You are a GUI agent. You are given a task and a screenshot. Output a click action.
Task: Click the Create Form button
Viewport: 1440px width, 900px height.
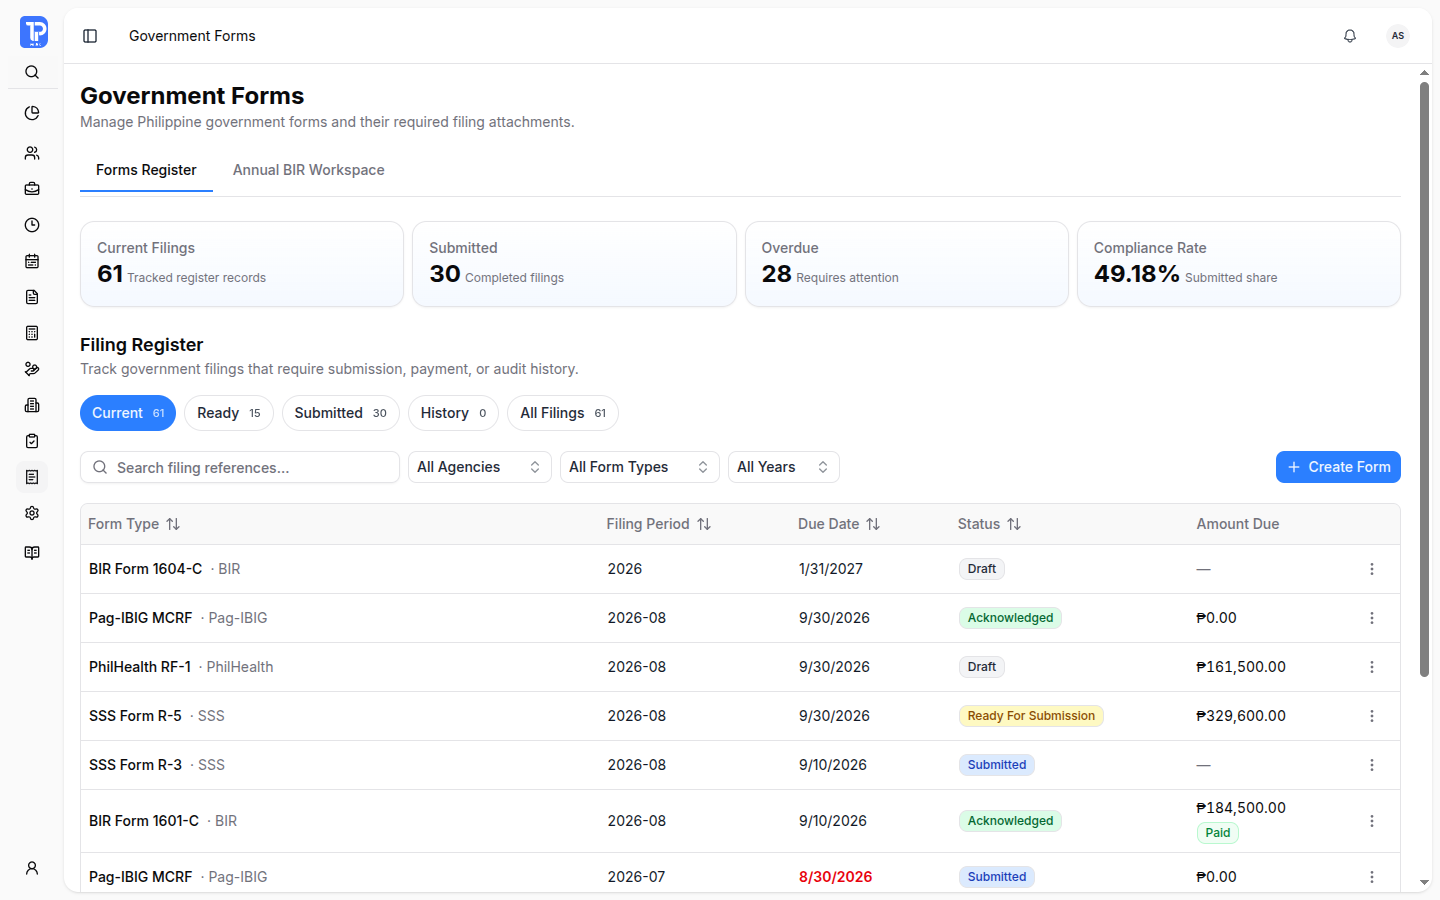[x=1338, y=467]
